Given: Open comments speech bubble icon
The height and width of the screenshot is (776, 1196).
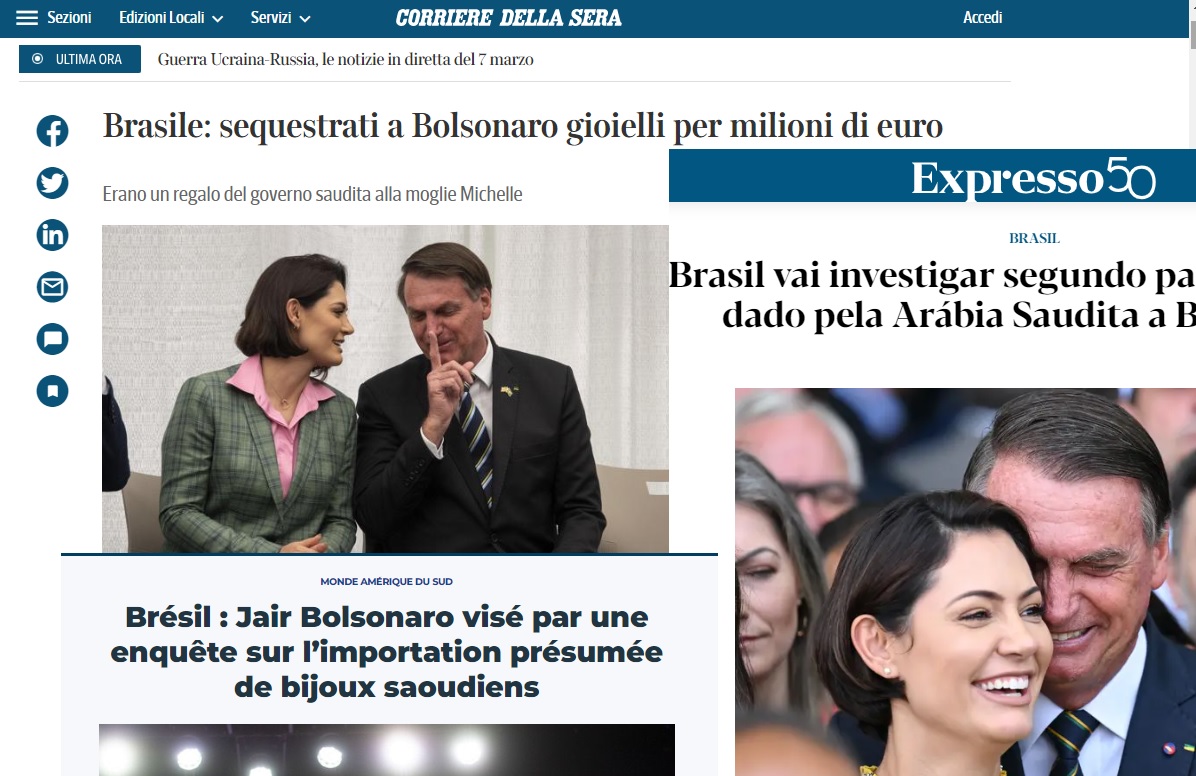Looking at the screenshot, I should tap(53, 339).
